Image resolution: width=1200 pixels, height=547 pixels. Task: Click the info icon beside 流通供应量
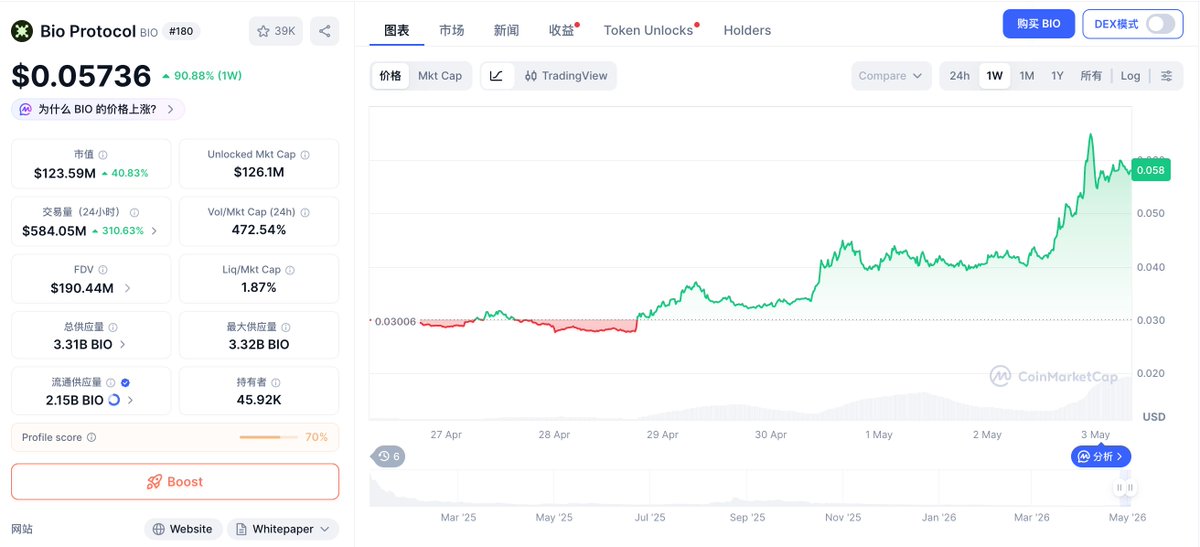point(110,383)
